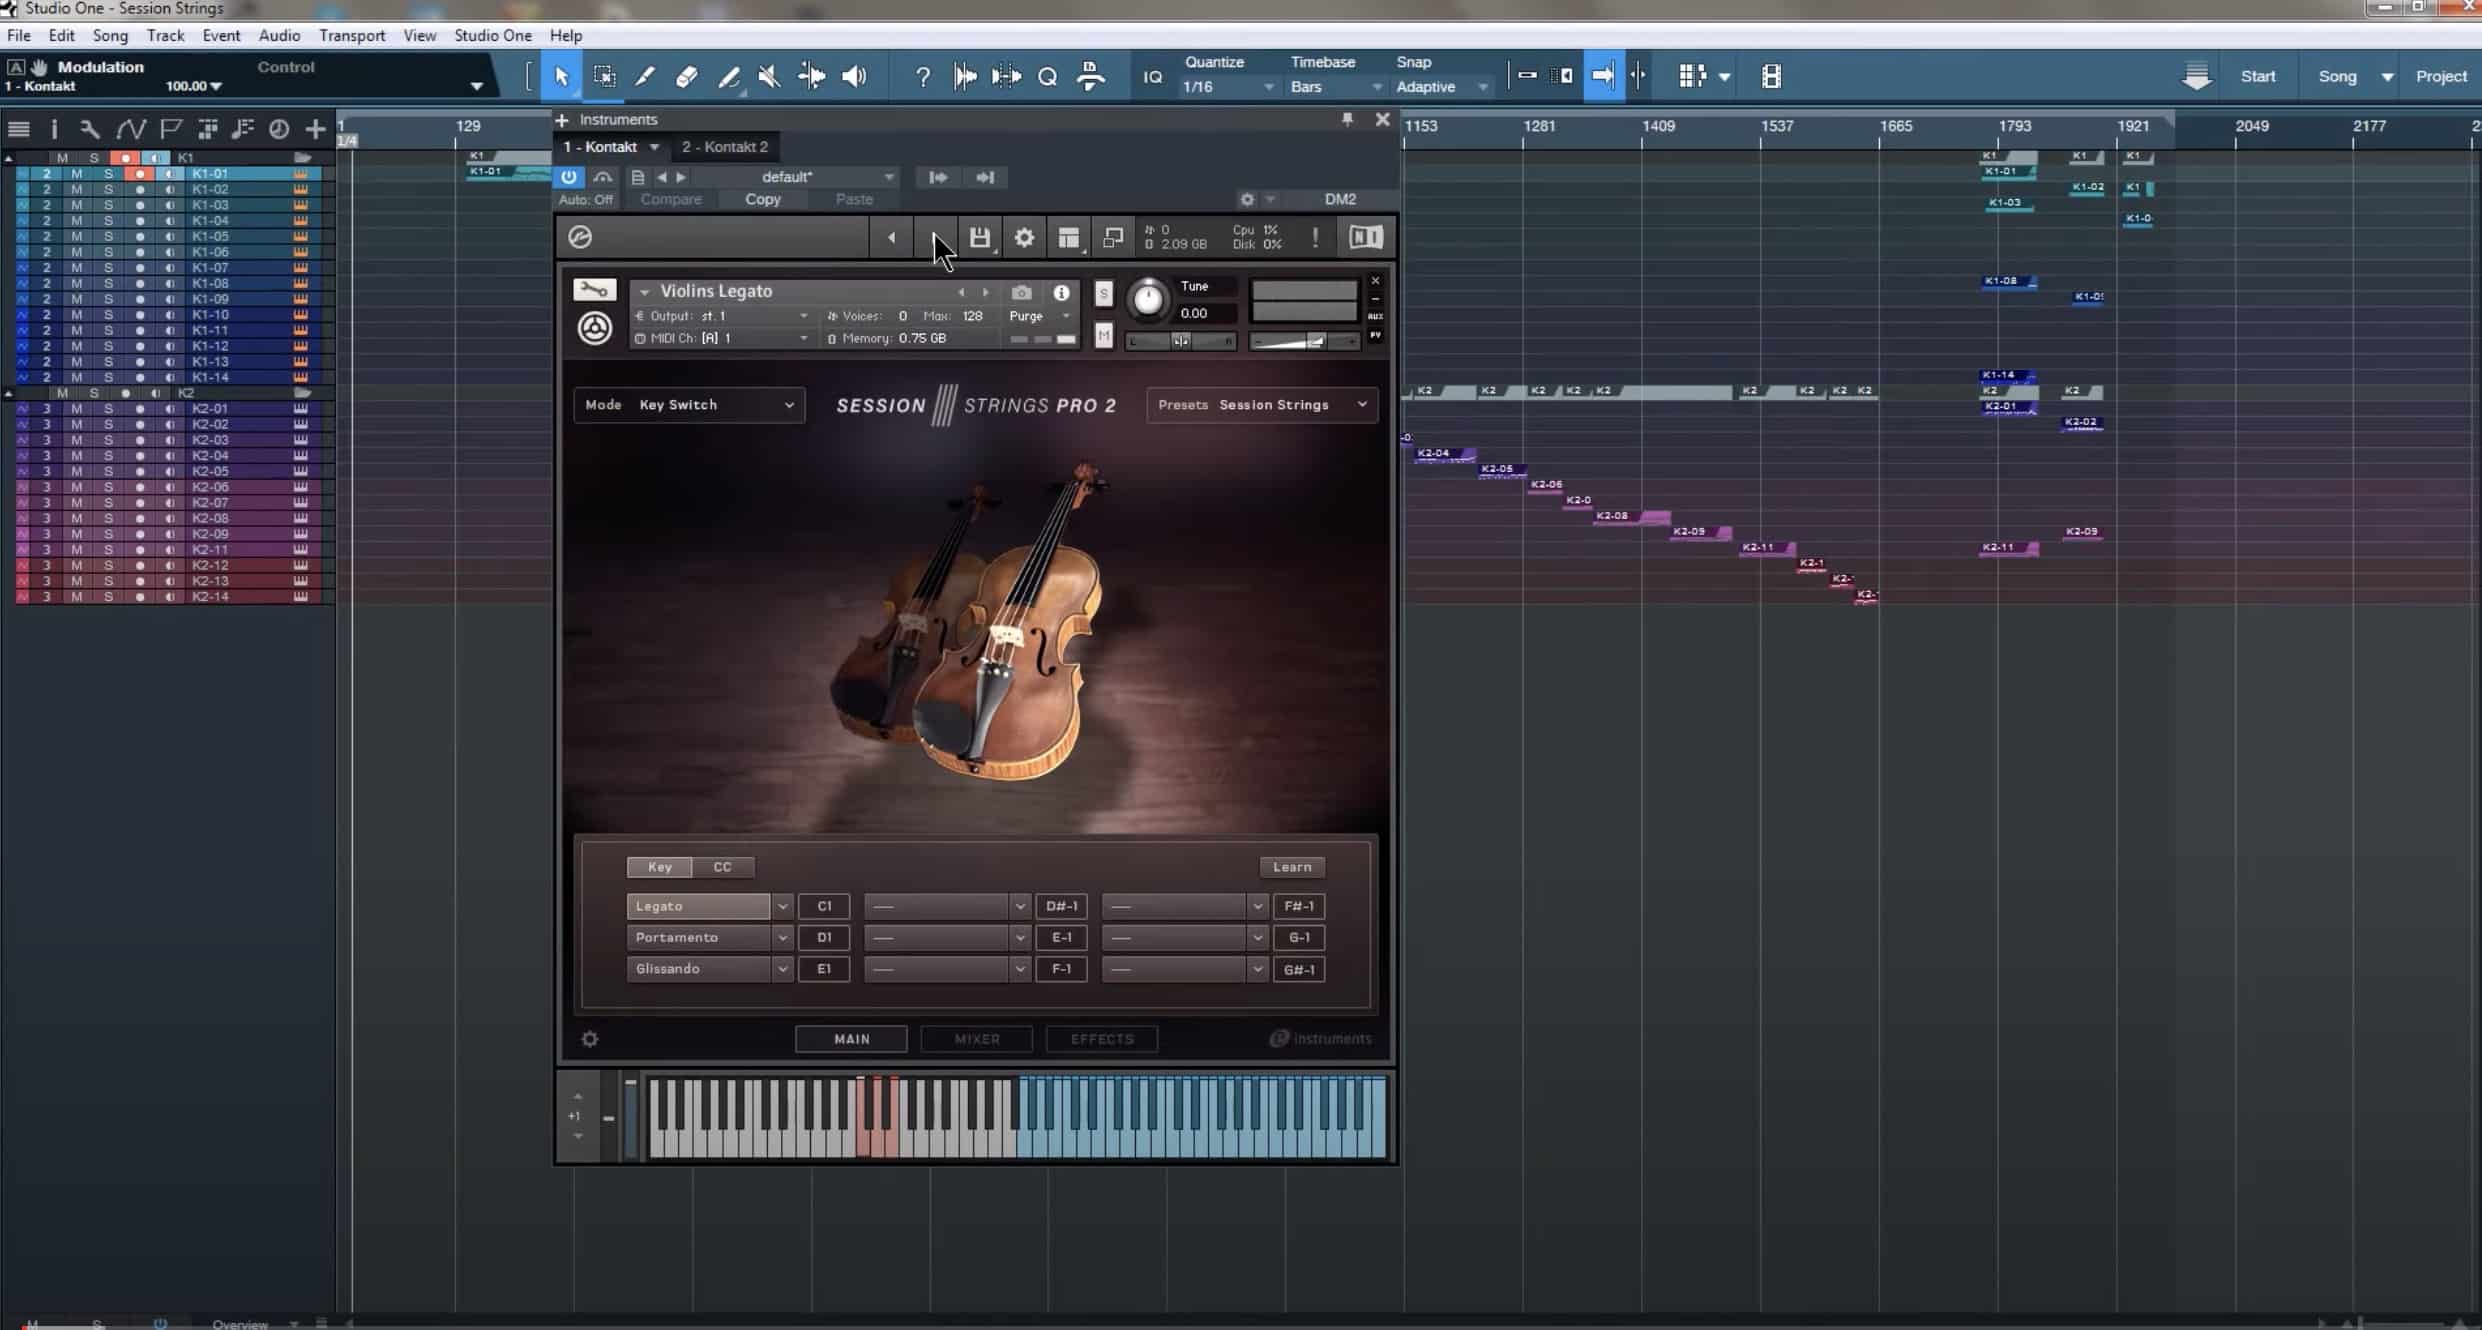Click the Copy button

click(762, 199)
